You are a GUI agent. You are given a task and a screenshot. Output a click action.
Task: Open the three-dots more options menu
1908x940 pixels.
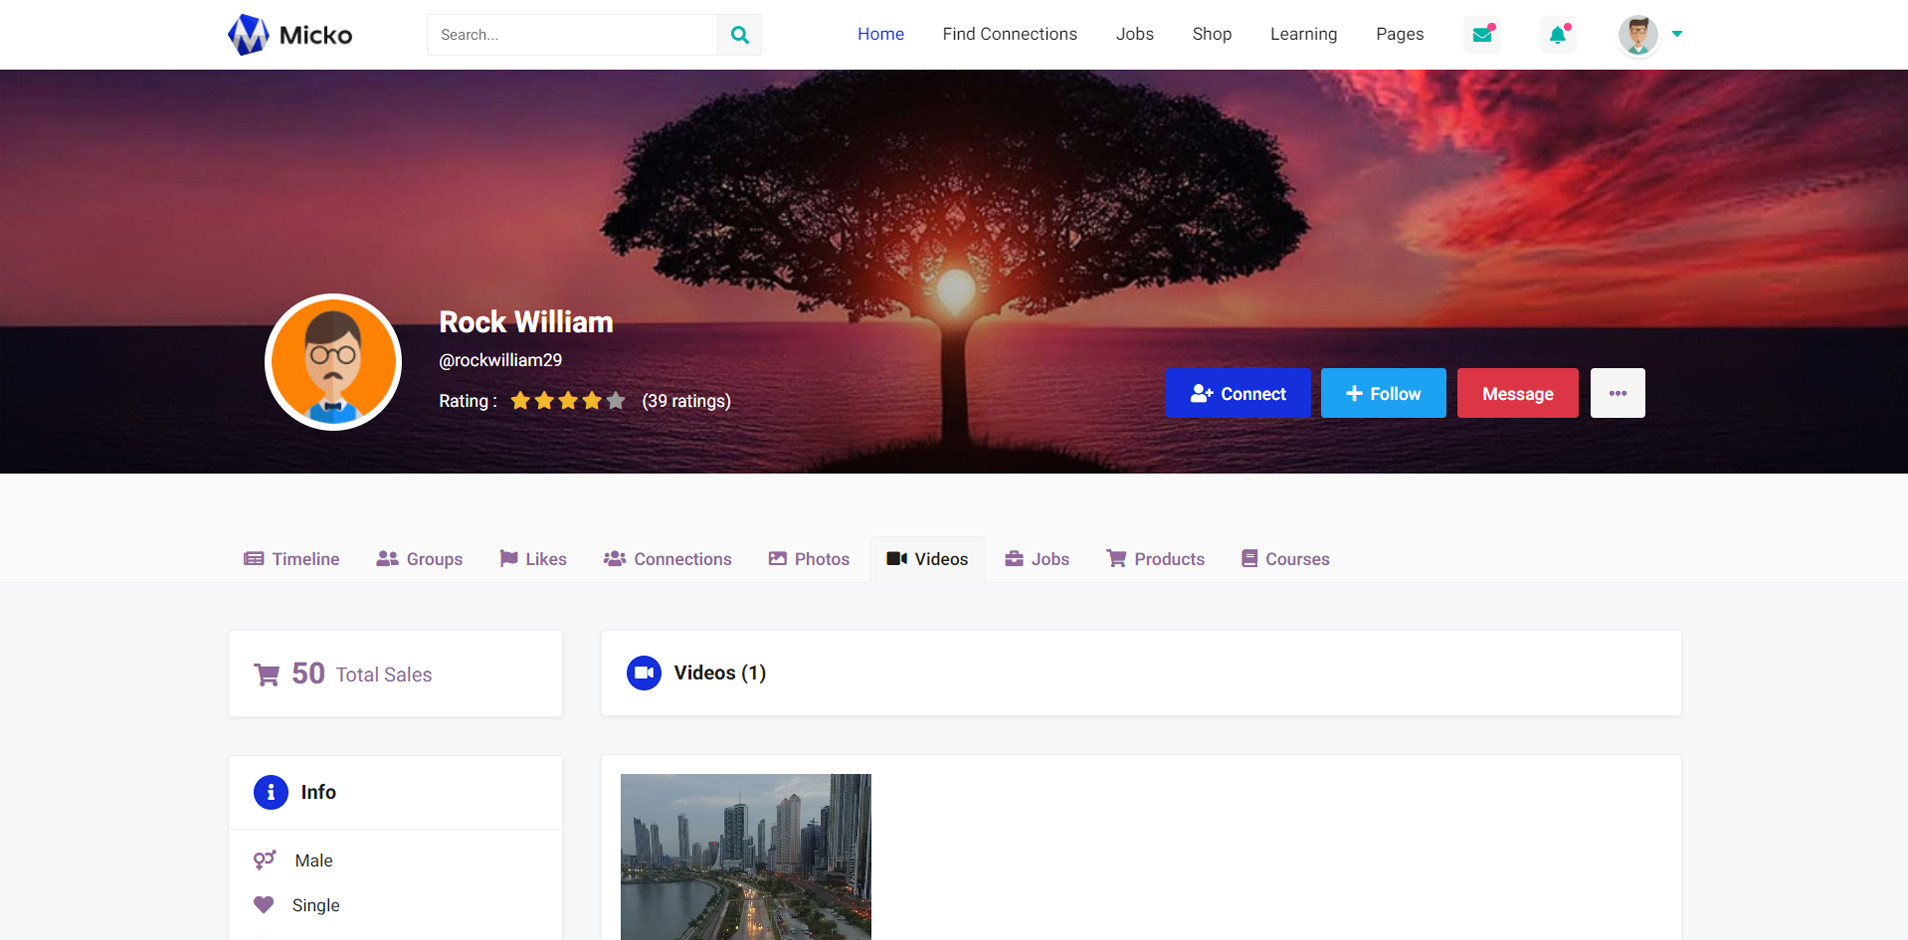point(1617,393)
